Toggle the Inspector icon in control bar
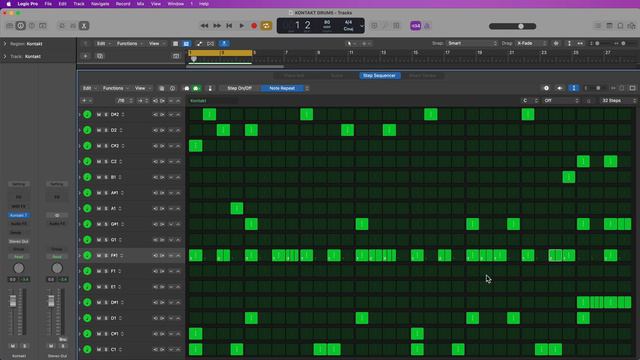 point(20,26)
